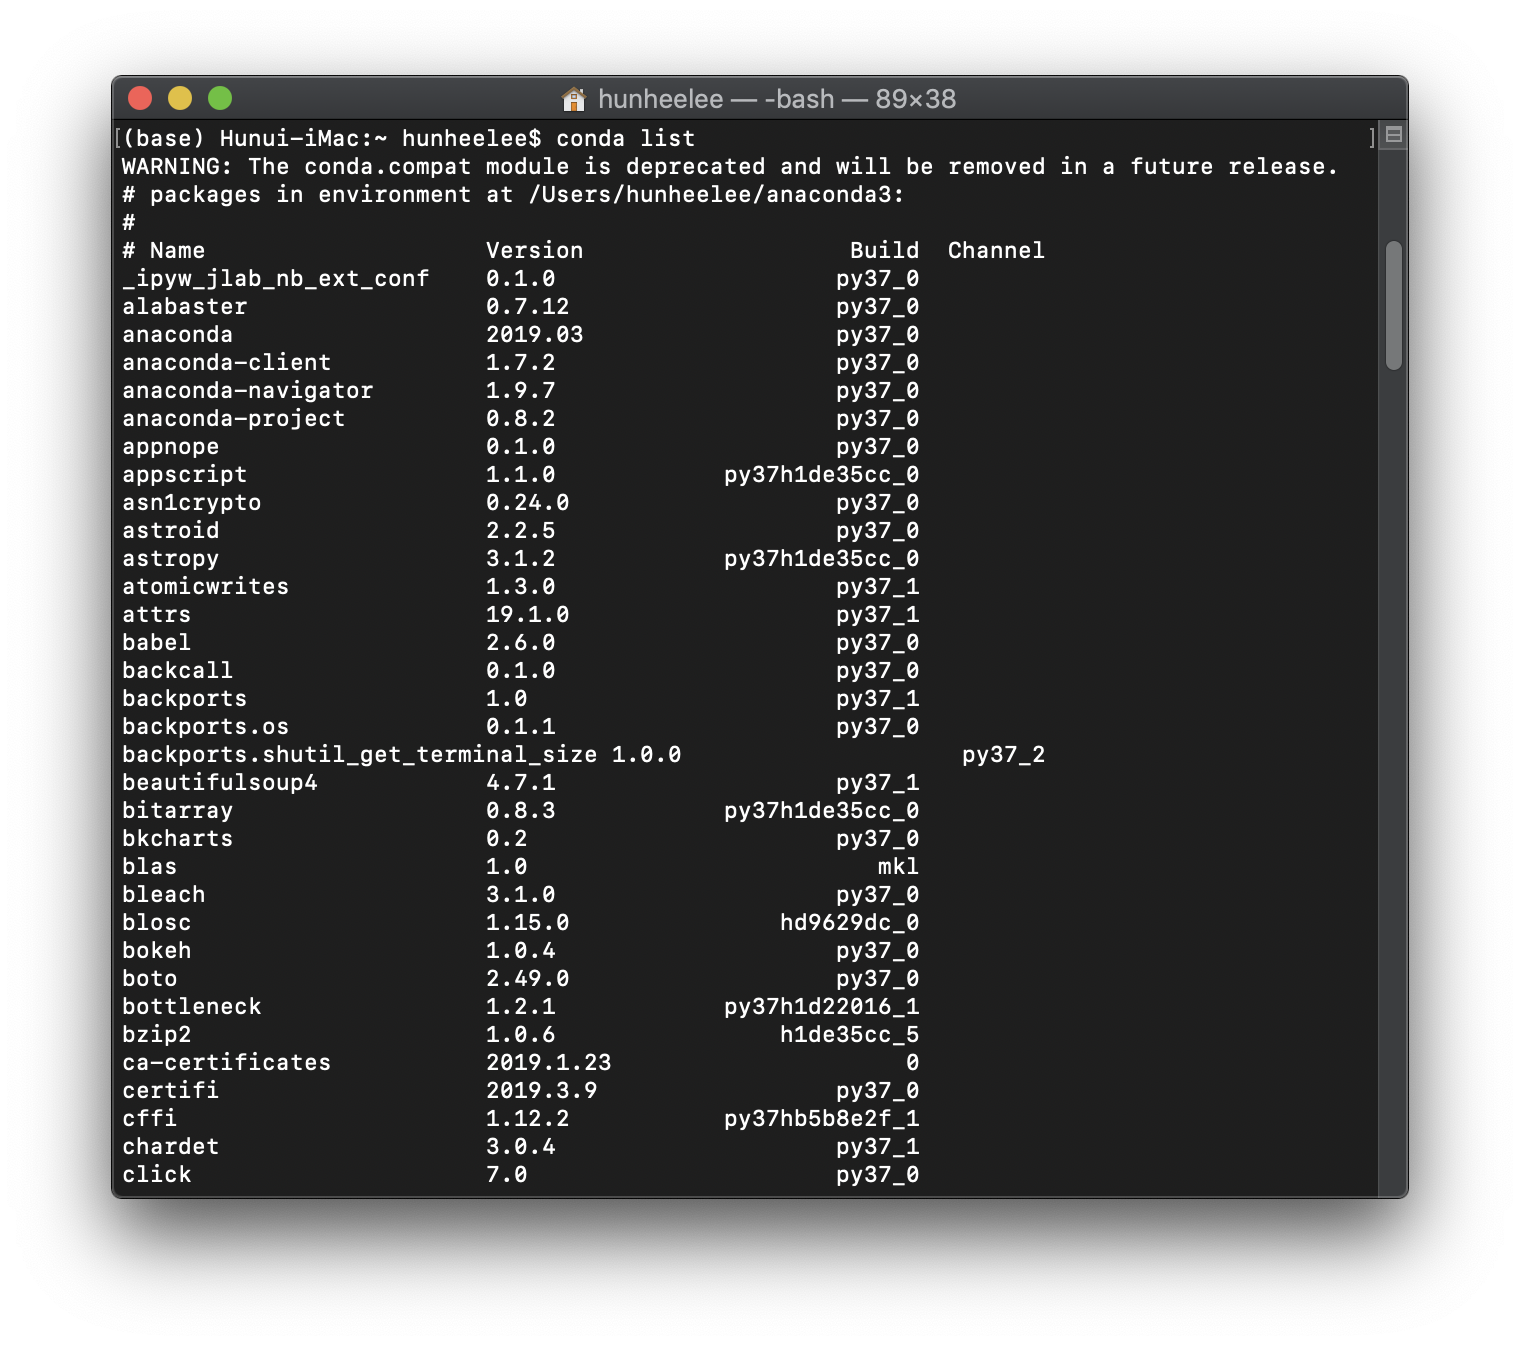The height and width of the screenshot is (1346, 1520).
Task: Click the window title 'hunheelee — -bash — 89×38'
Action: click(x=777, y=99)
